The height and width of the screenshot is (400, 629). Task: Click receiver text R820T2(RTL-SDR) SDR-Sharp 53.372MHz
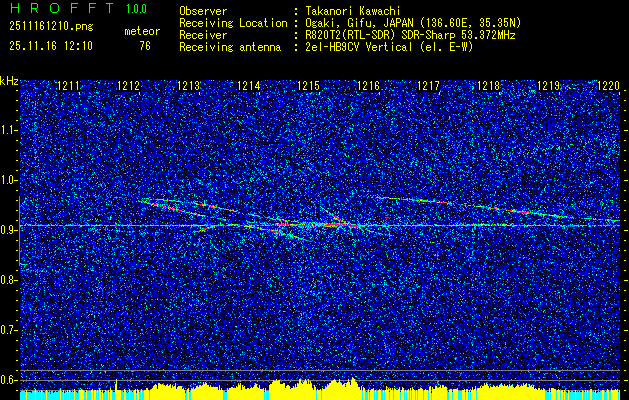pos(410,35)
